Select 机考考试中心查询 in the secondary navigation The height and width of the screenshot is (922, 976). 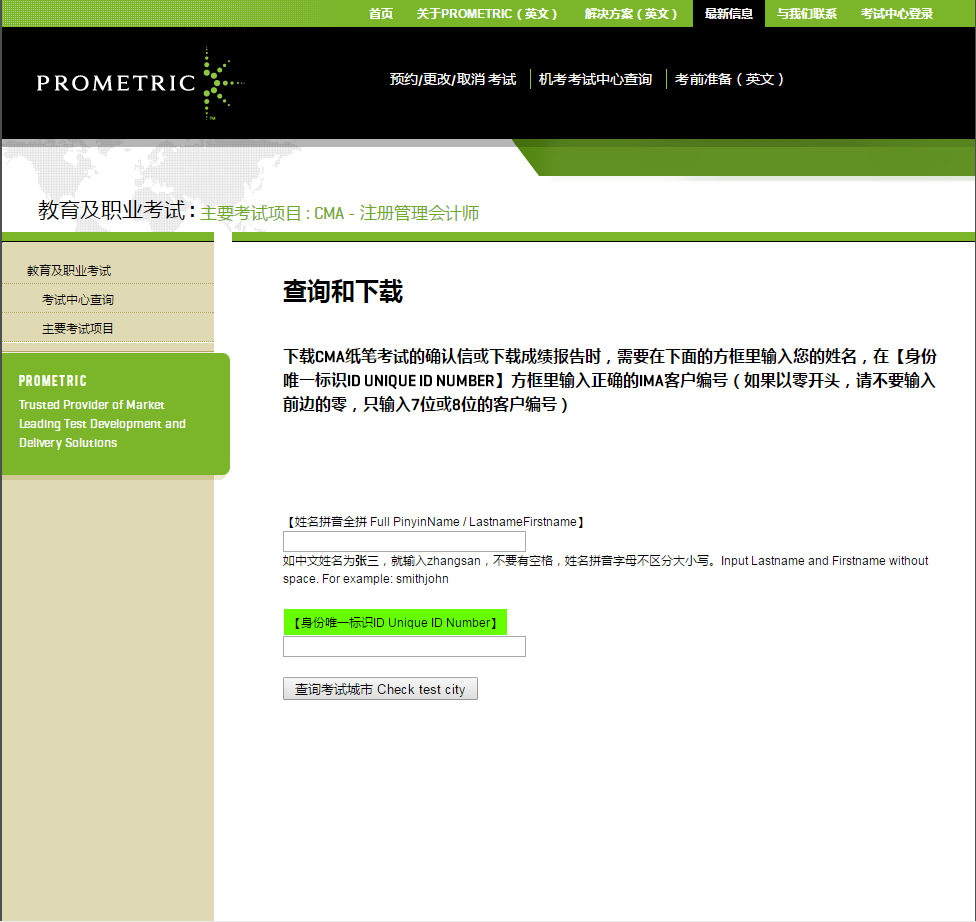click(x=594, y=78)
